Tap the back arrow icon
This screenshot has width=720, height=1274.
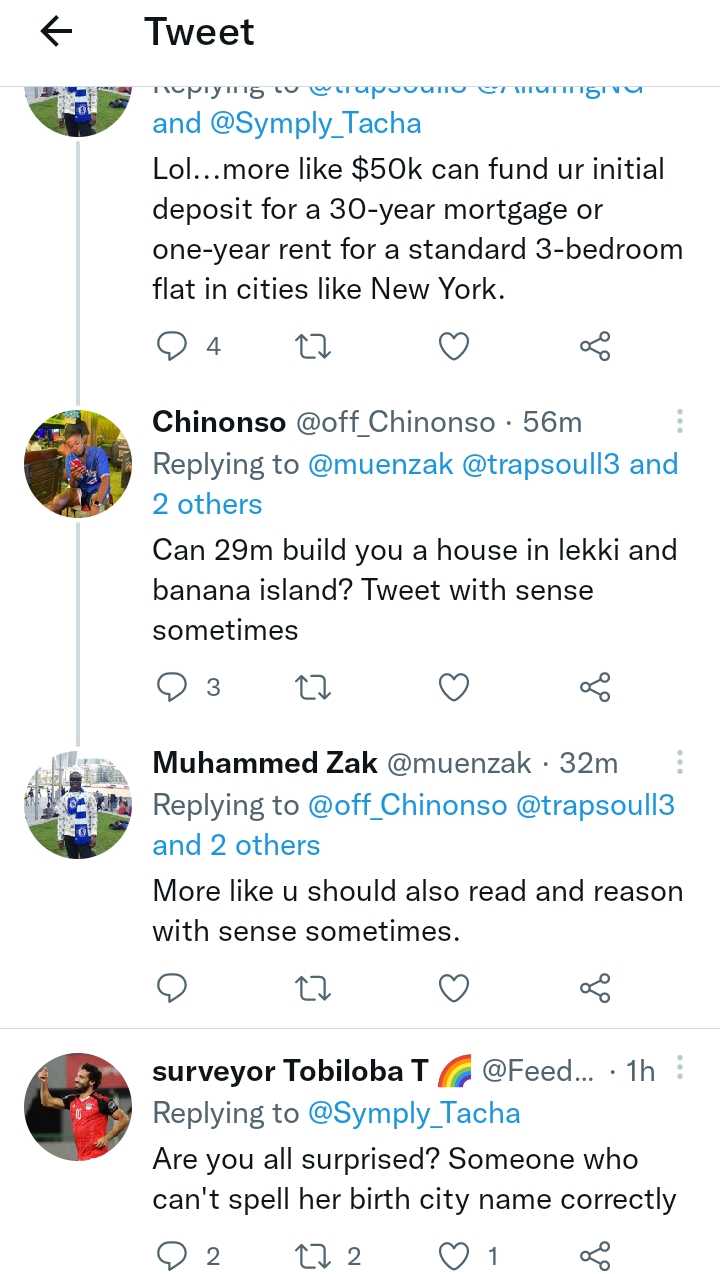pos(56,33)
